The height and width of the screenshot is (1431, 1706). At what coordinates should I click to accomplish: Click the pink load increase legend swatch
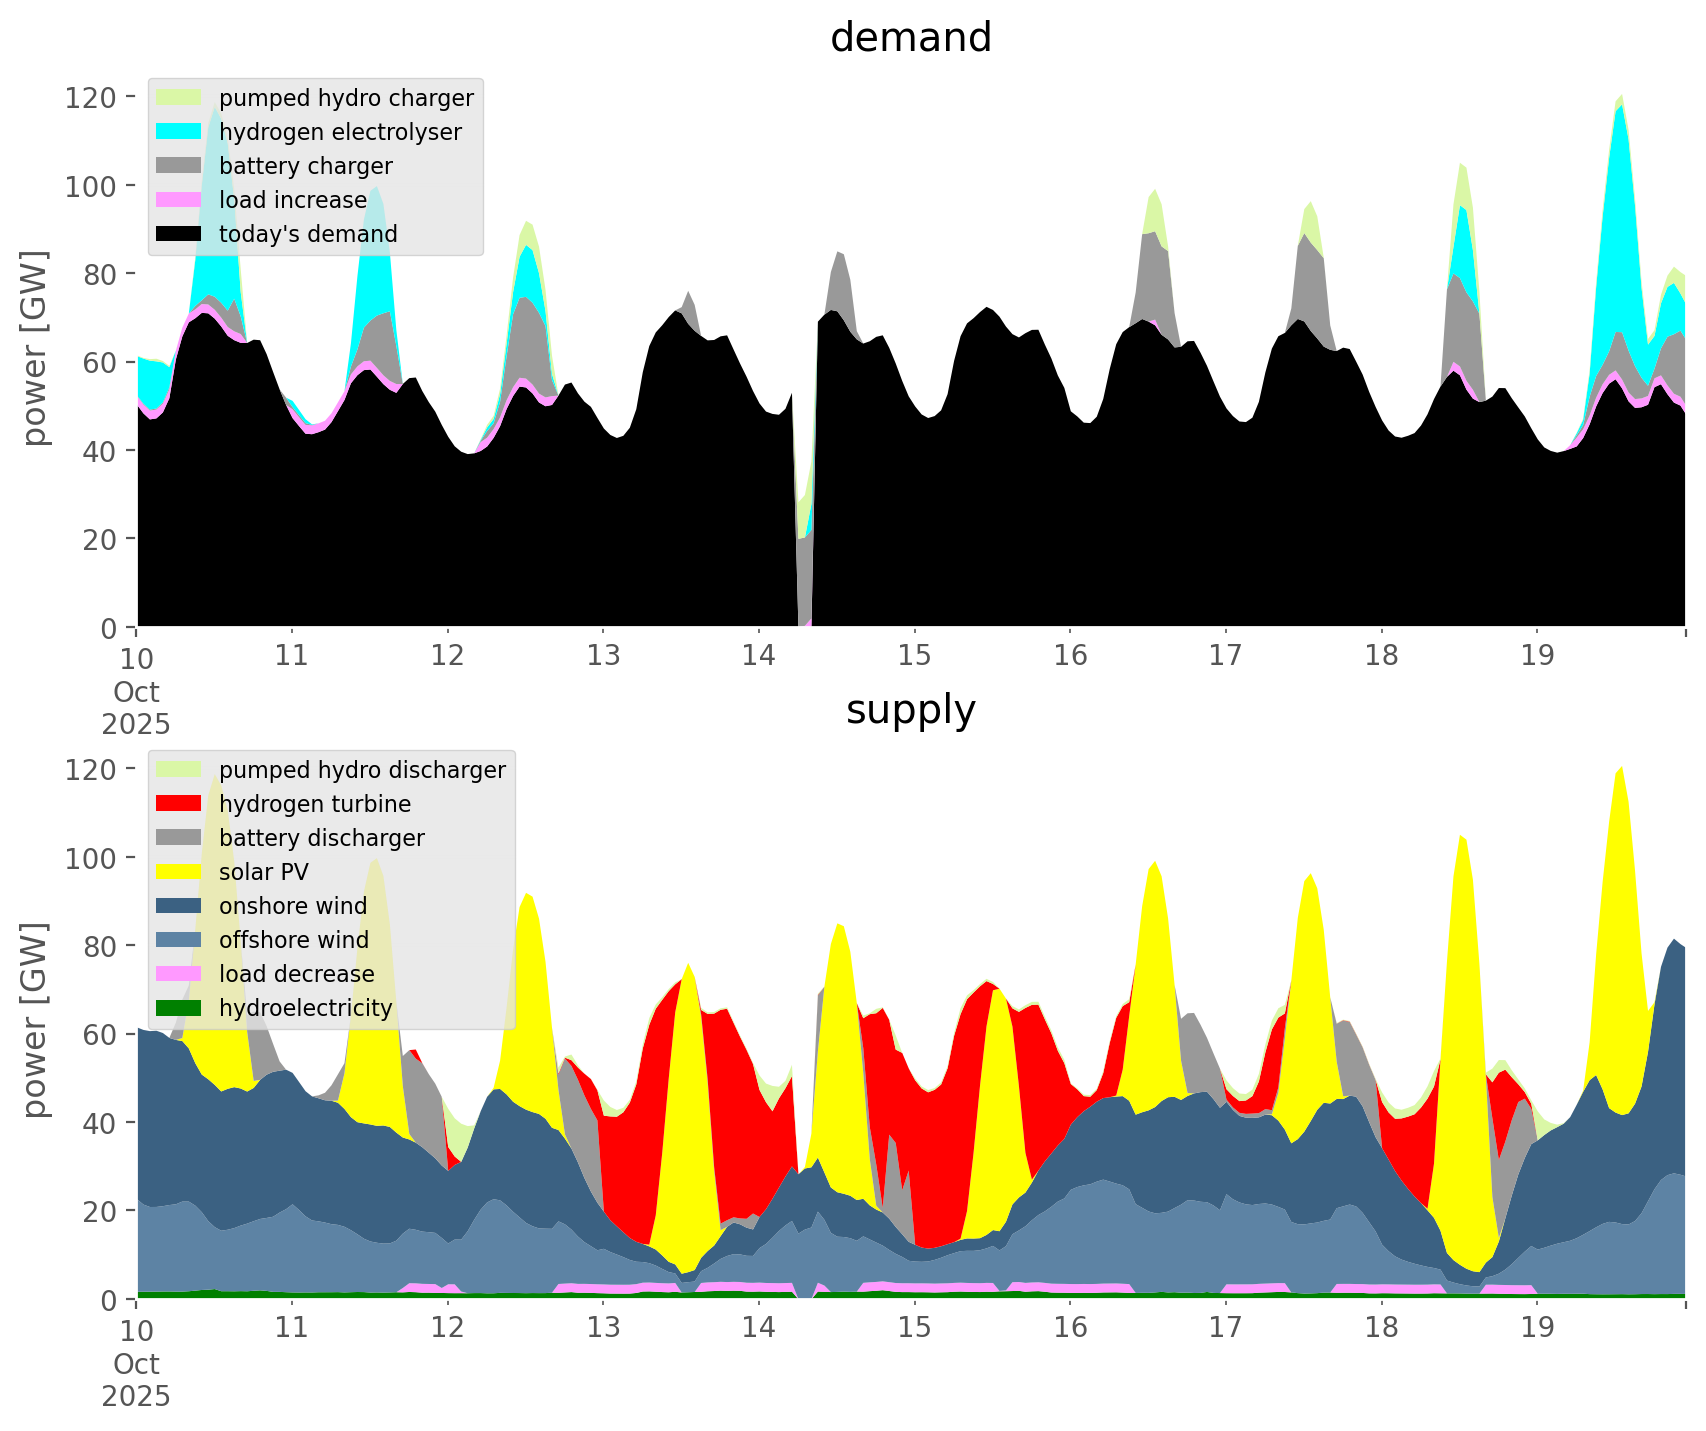click(x=178, y=200)
